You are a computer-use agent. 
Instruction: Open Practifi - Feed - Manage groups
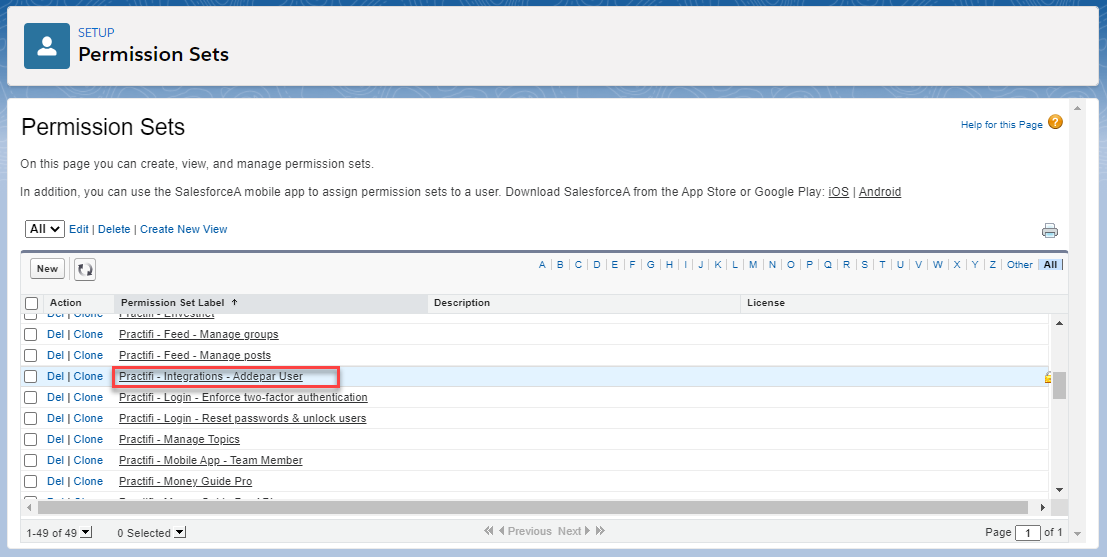coord(198,335)
